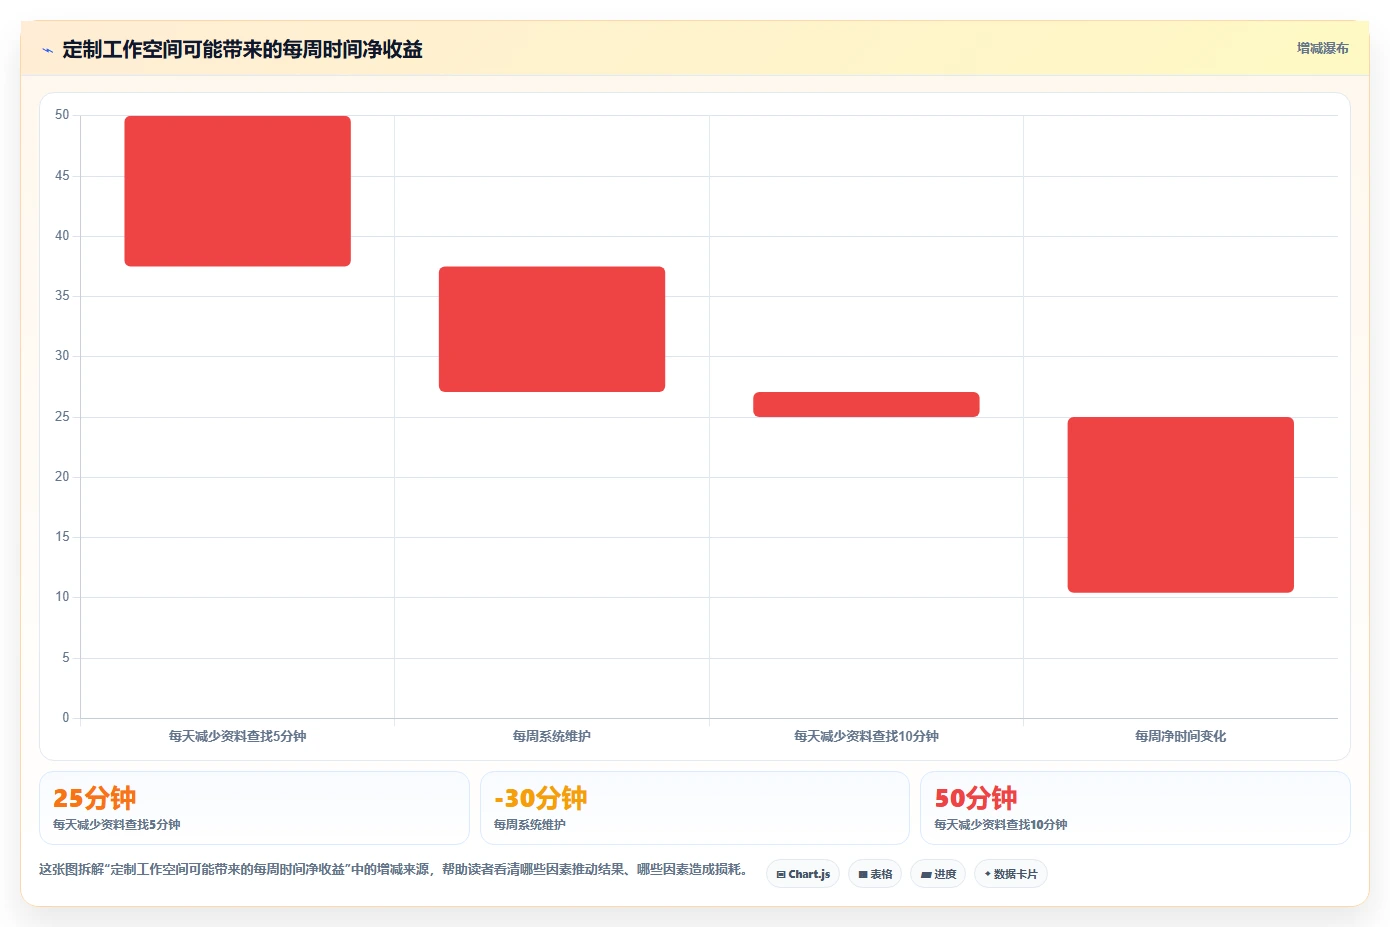Click x-axis label 每天减少资料查找10分钟
Screen dimensions: 1390x927
866,736
